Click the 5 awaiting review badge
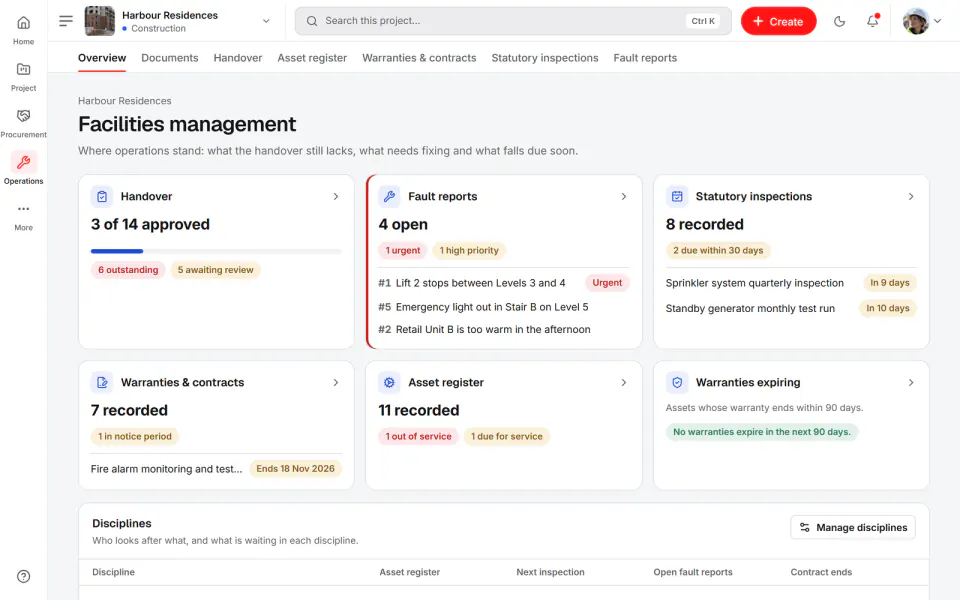The height and width of the screenshot is (600, 960). [216, 270]
